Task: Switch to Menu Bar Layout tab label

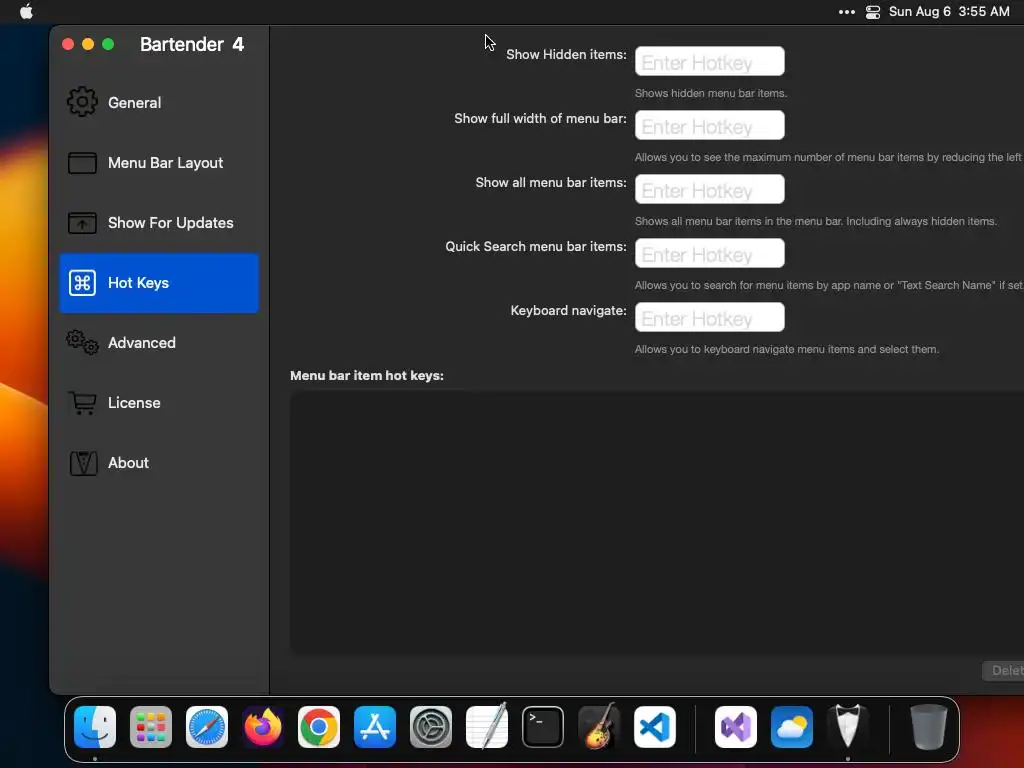Action: (165, 163)
